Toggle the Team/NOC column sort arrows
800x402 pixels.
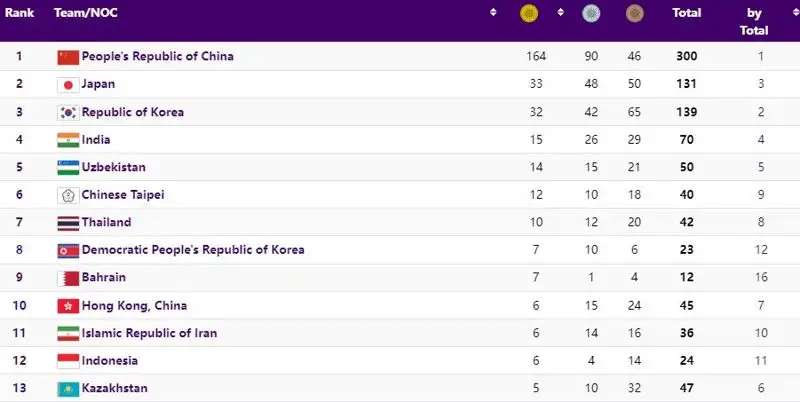click(493, 13)
